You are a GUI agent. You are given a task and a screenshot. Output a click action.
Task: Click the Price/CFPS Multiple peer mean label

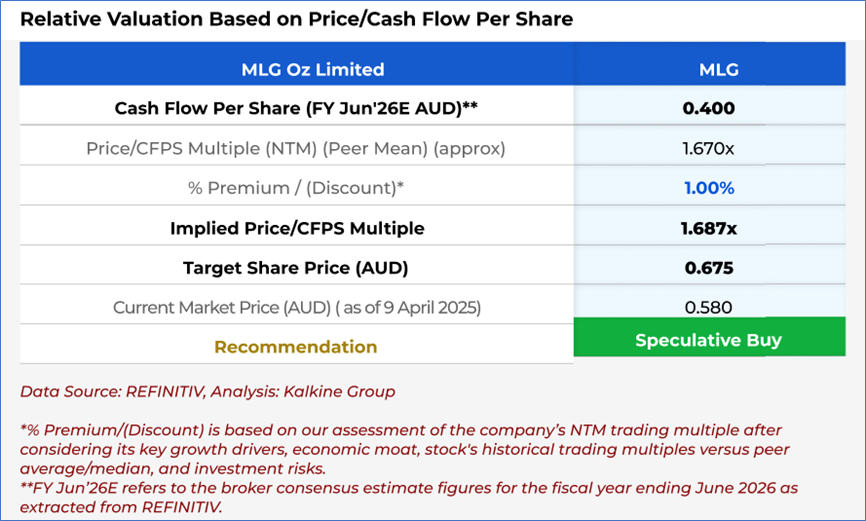click(x=295, y=148)
